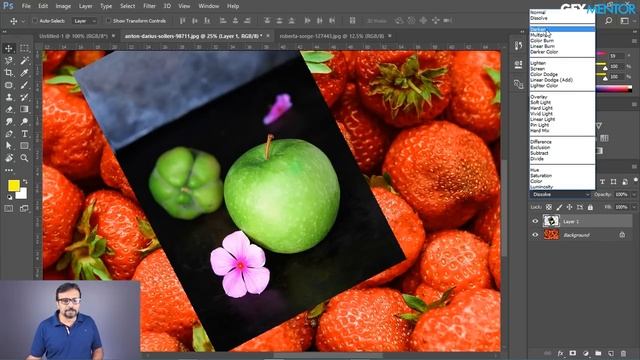The width and height of the screenshot is (640, 360).
Task: Open the Edit Toolbar three-dots menu
Action: pyautogui.click(x=9, y=170)
